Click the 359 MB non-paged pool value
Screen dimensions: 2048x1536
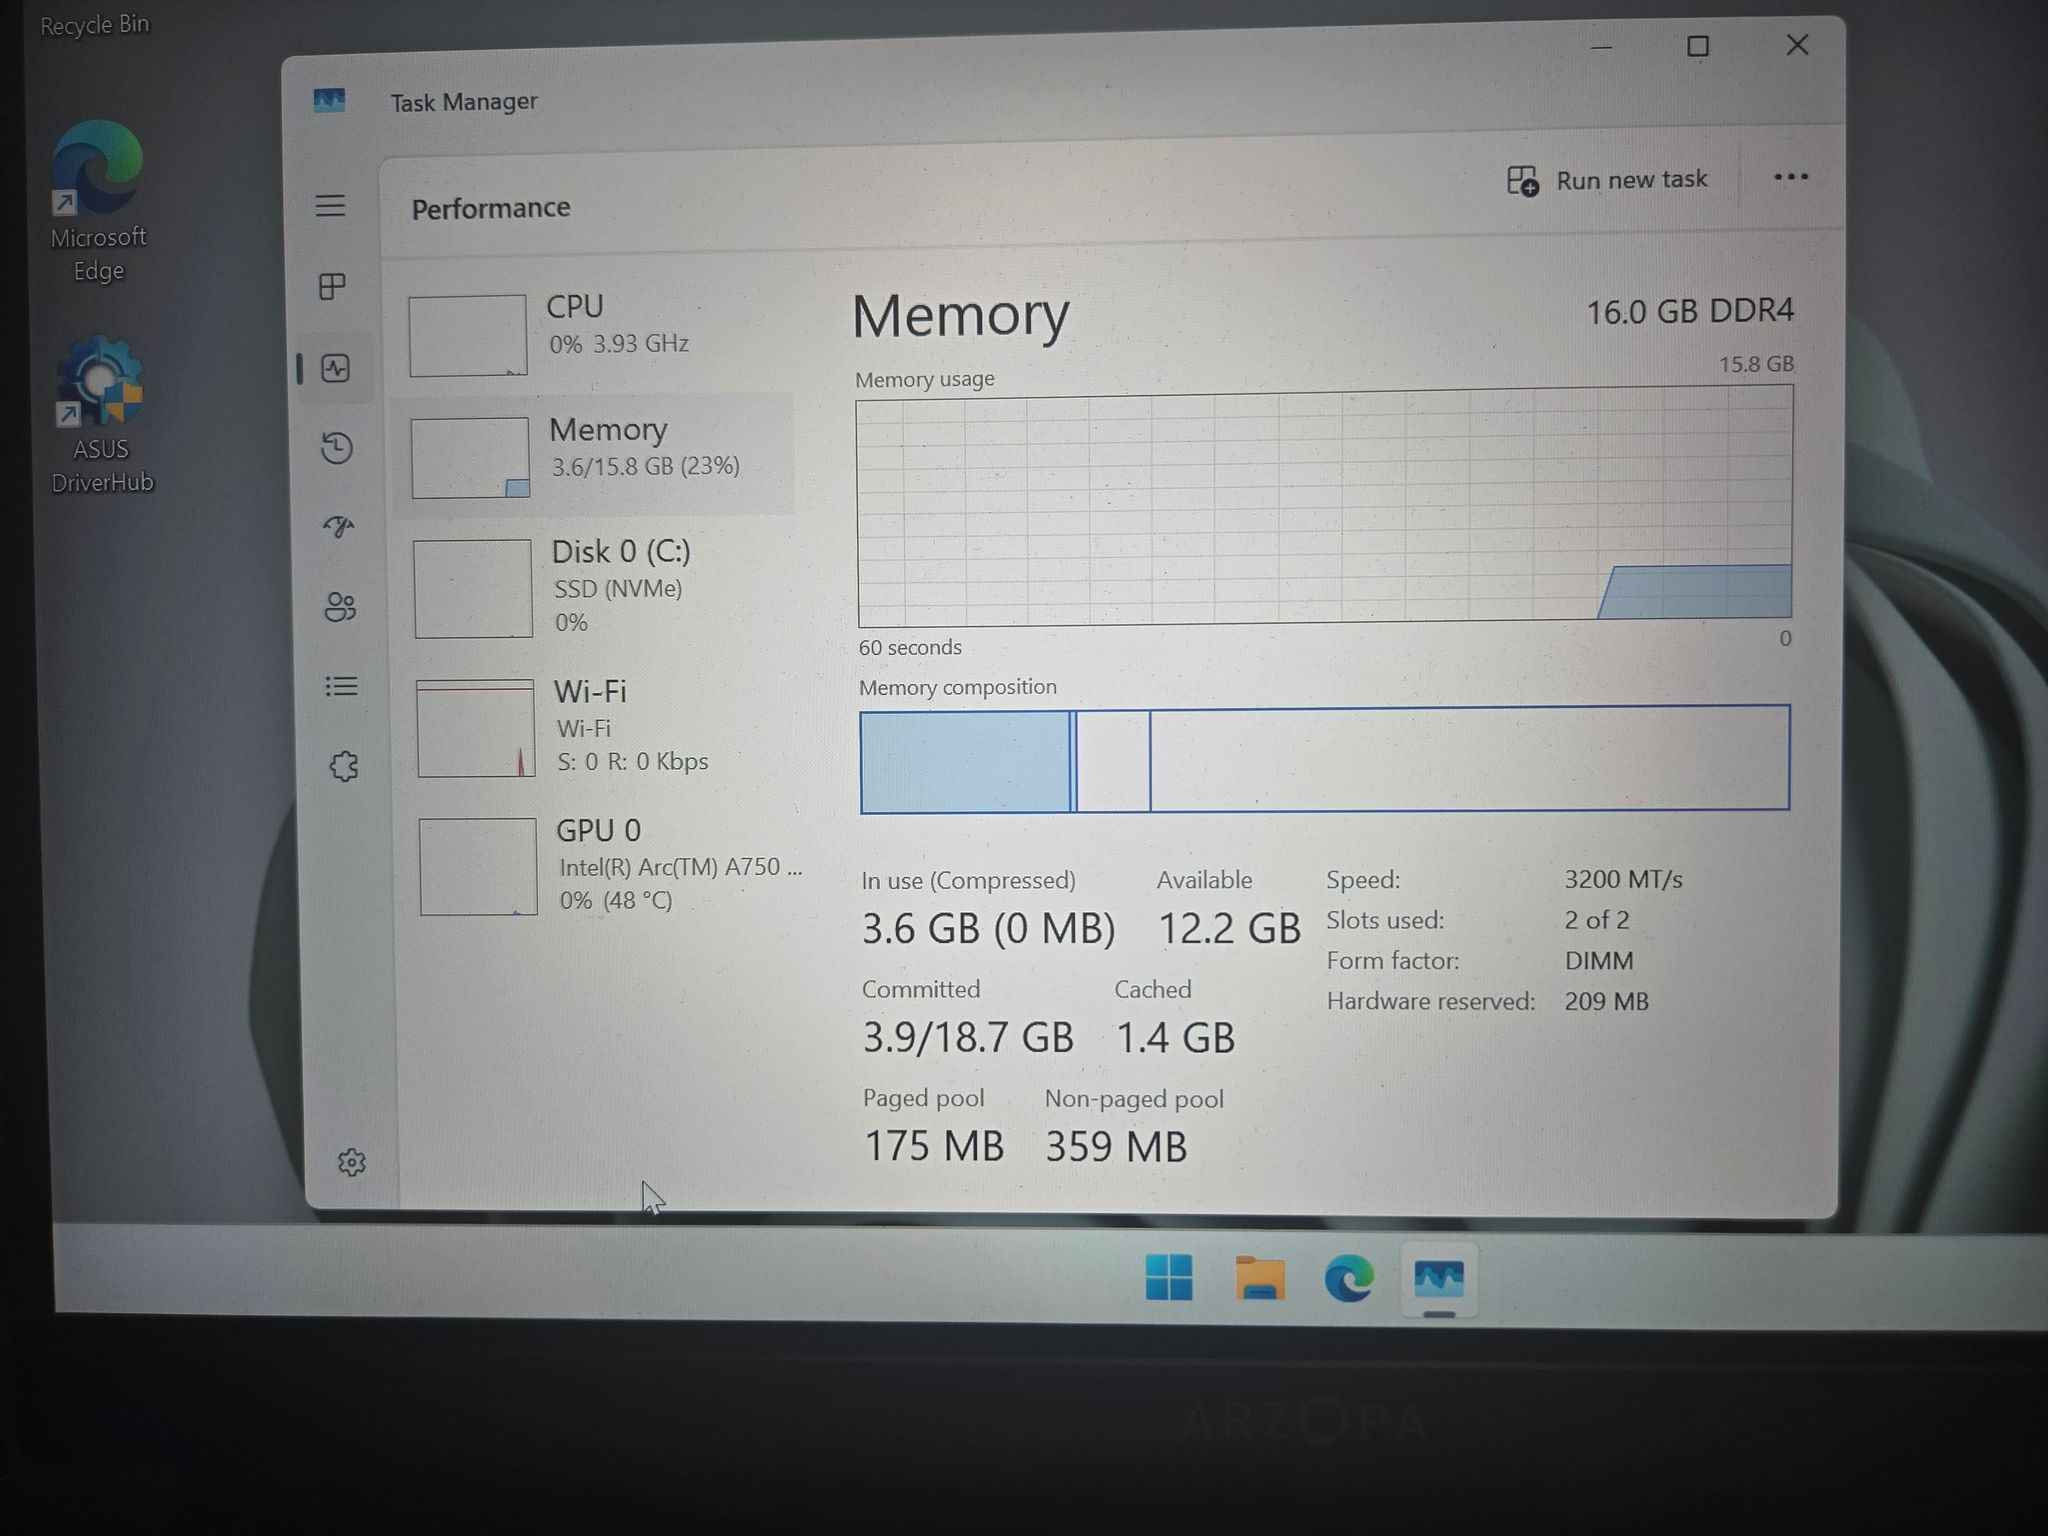click(1116, 1147)
